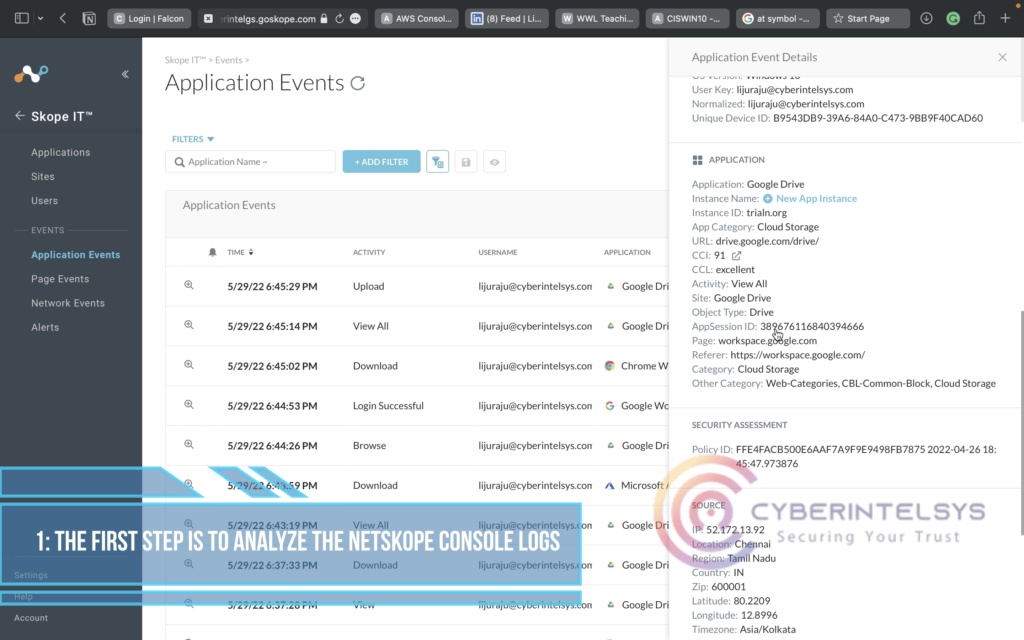Viewport: 1024px width, 640px height.
Task: Switch to the LinkedIn Feed tab
Action: click(x=507, y=18)
